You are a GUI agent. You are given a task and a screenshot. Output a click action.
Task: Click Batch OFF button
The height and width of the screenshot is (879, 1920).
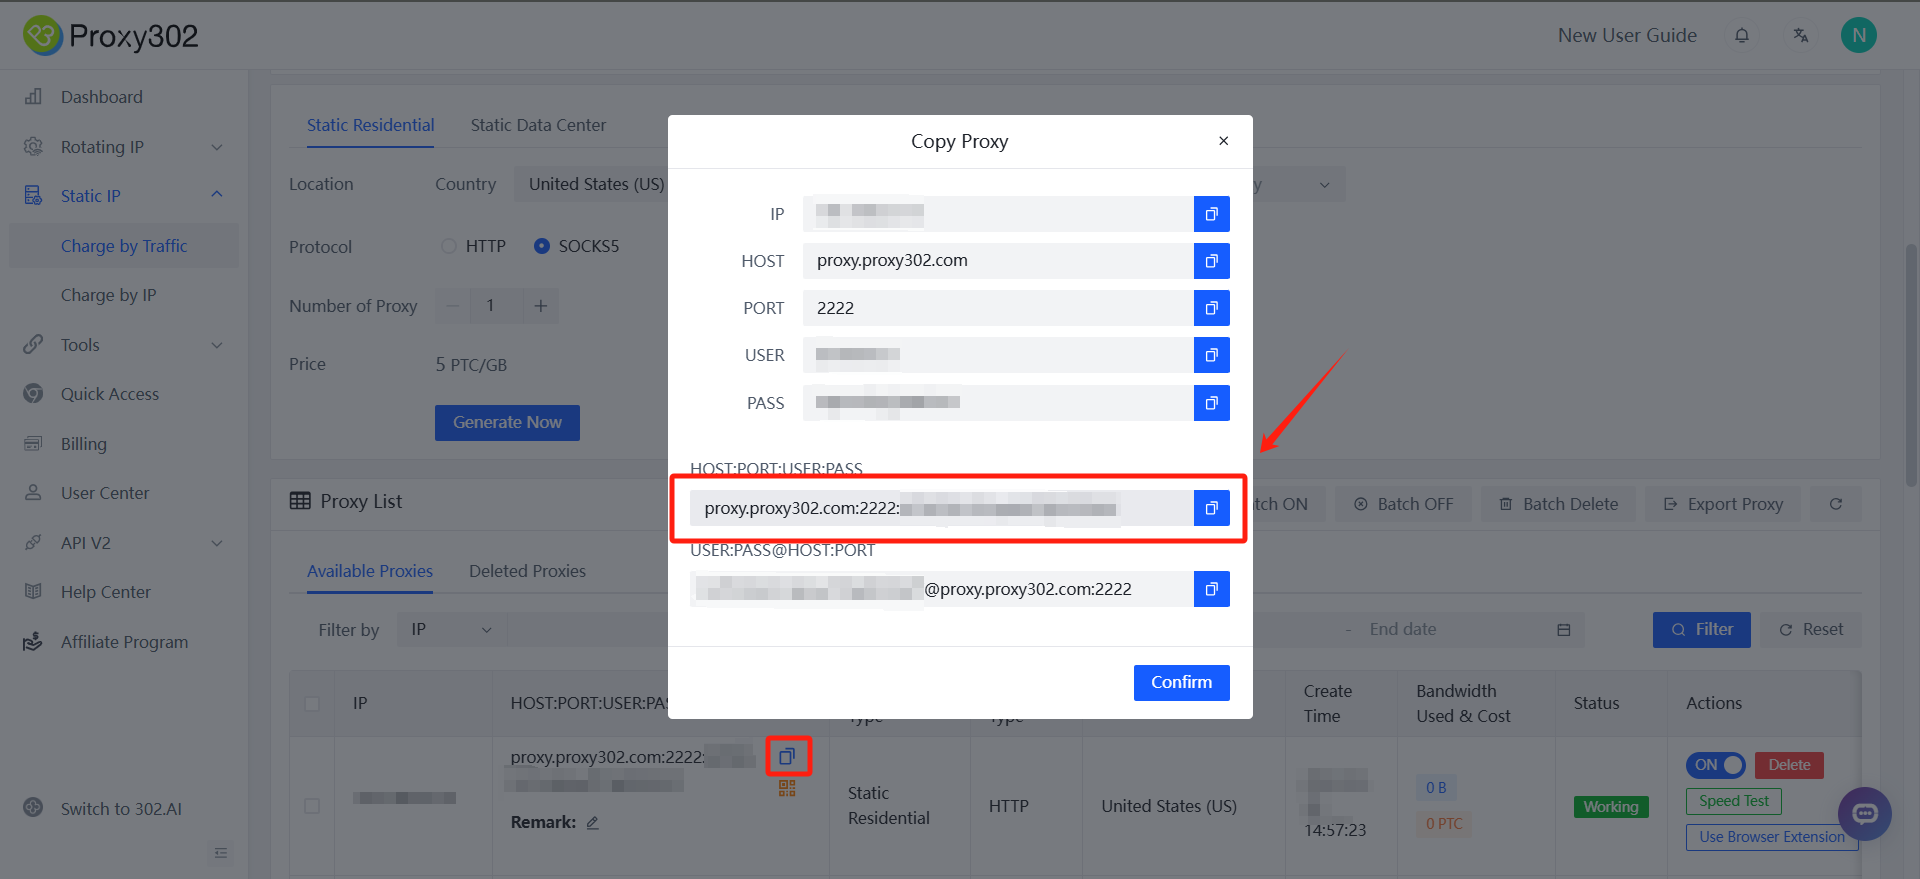[1403, 504]
